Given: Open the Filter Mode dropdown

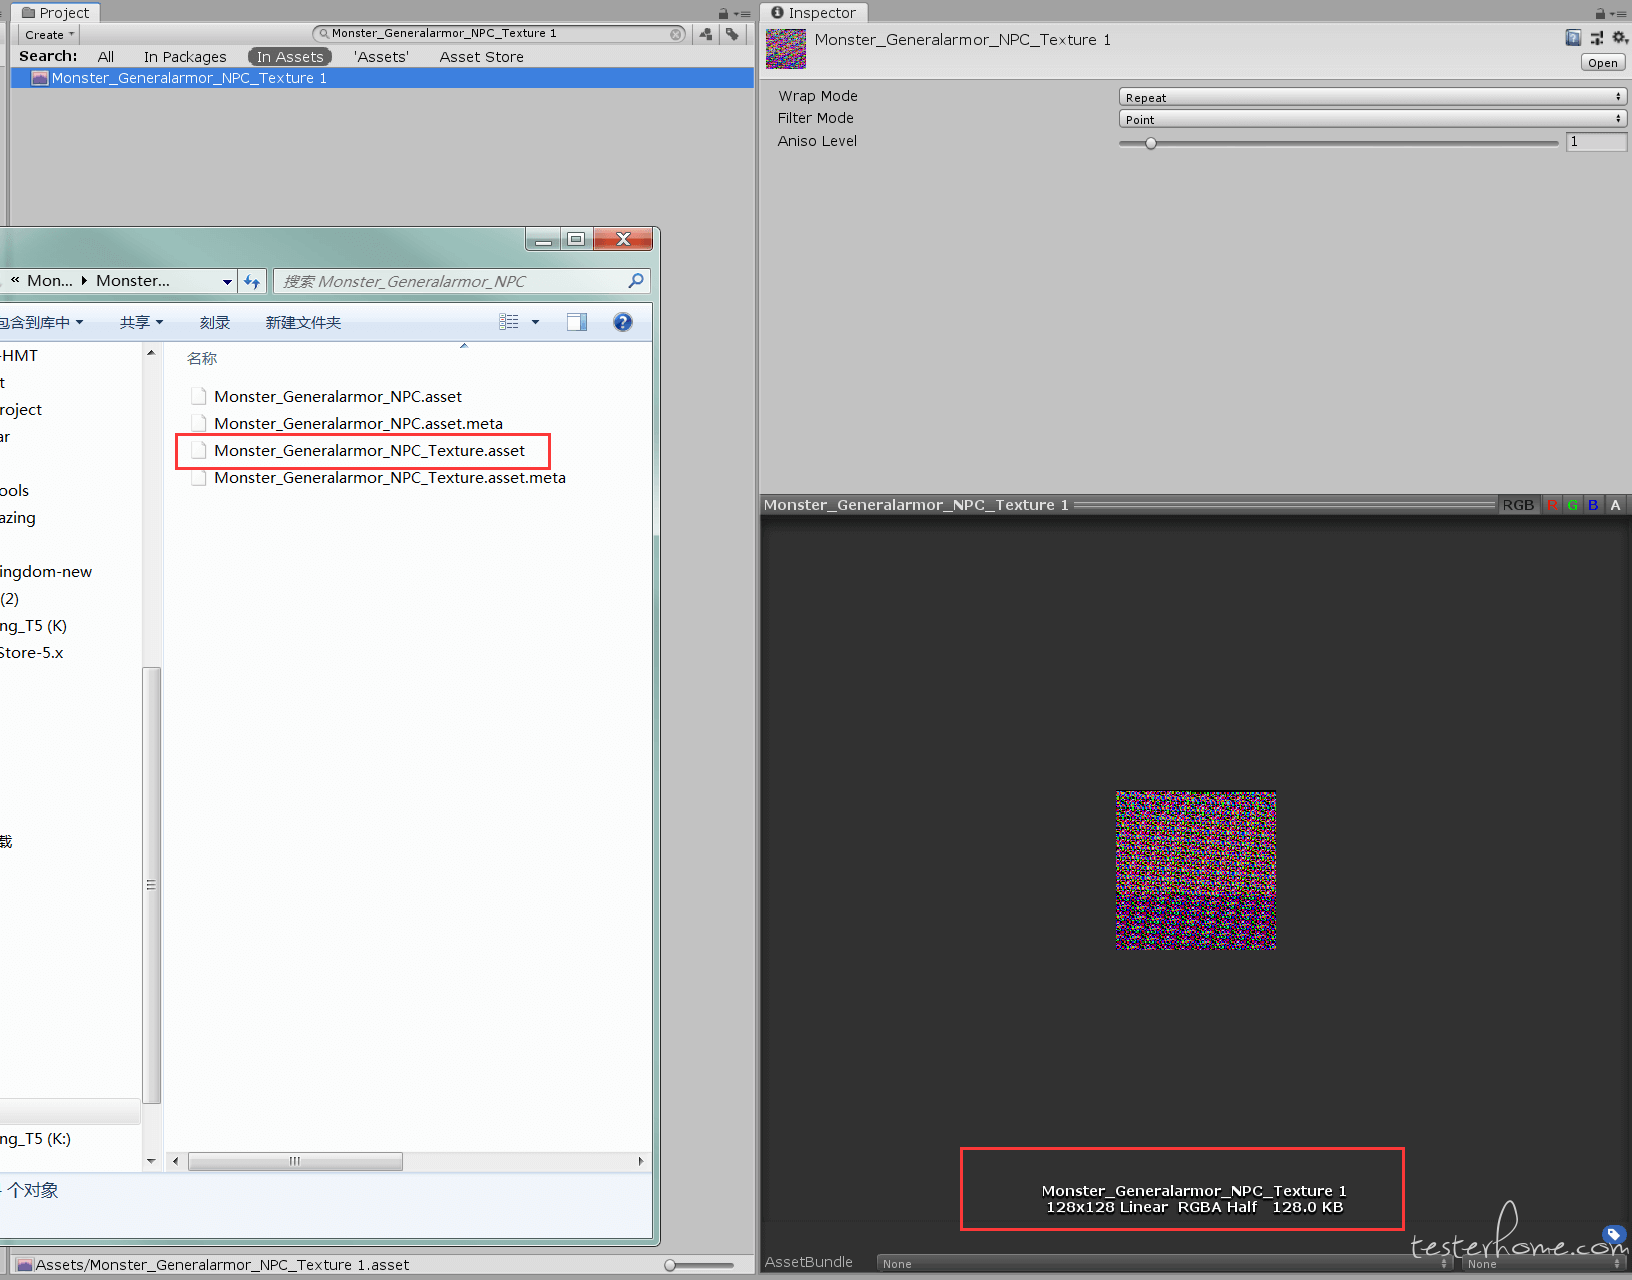Looking at the screenshot, I should [x=1373, y=119].
